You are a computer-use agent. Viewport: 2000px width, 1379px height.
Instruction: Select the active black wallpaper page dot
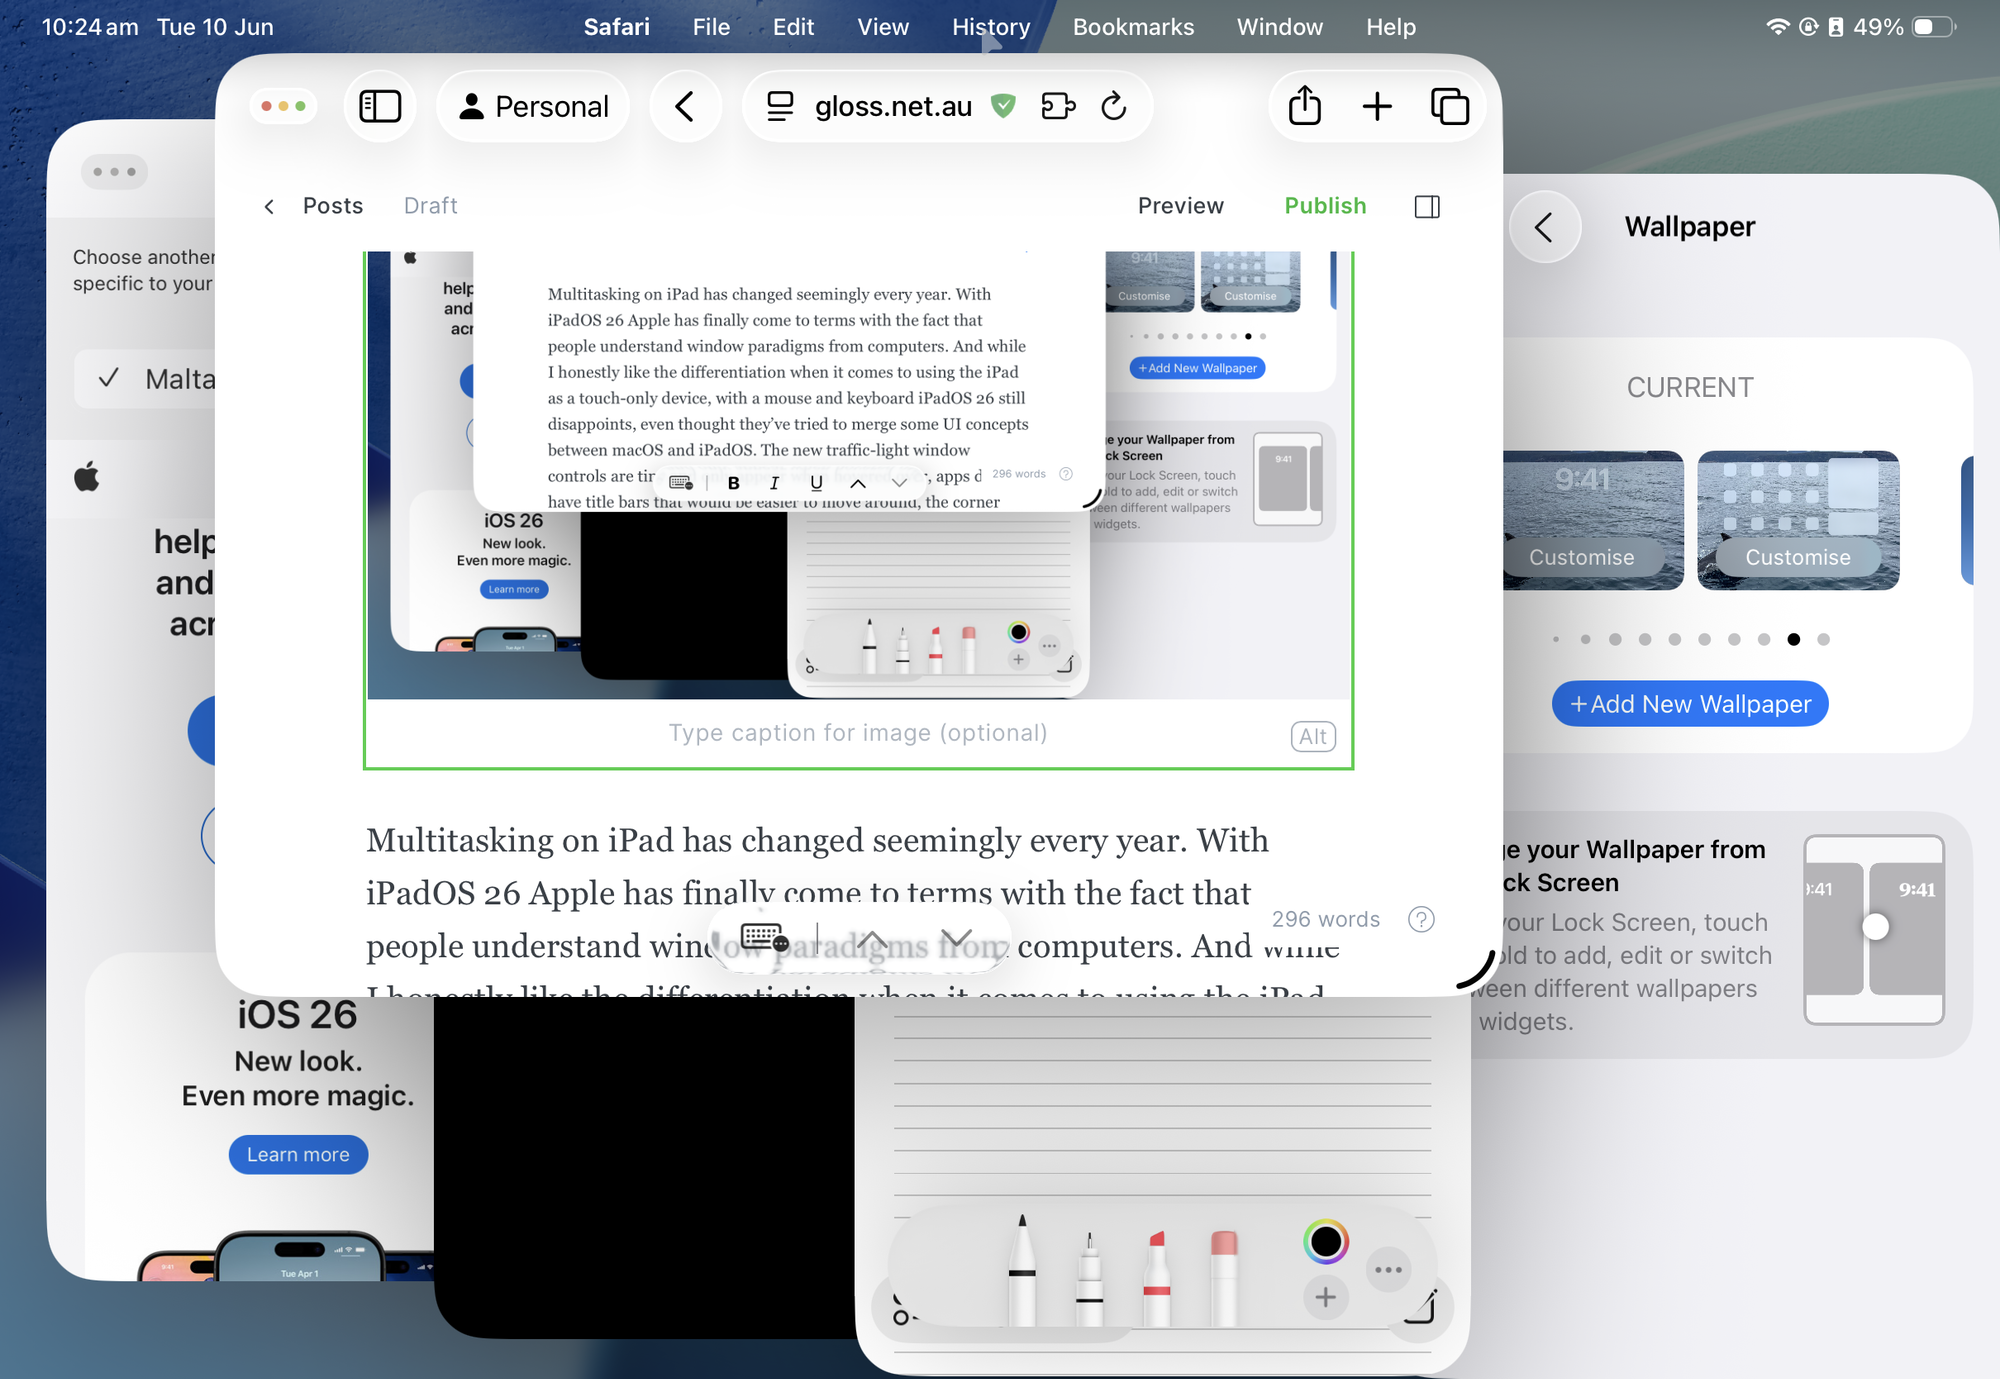click(x=1794, y=639)
